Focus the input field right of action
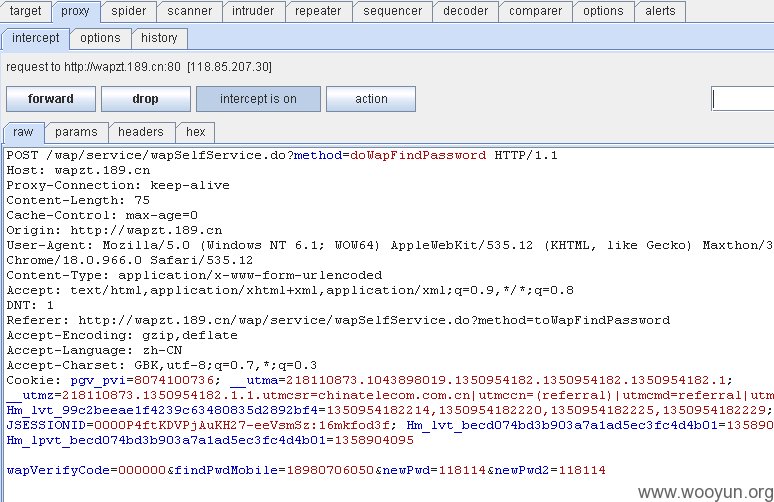Viewport: 774px width, 502px height. [742, 99]
